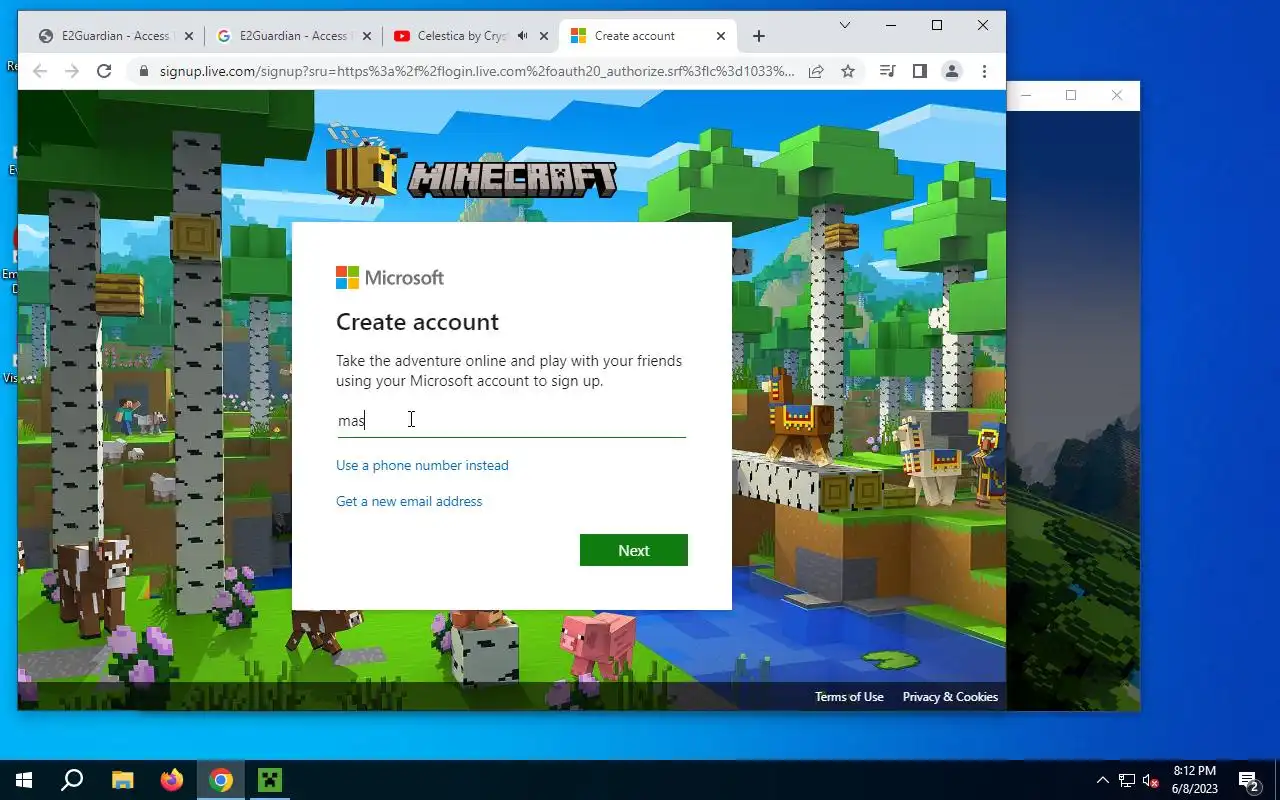Click the lock icon in address bar

tap(144, 71)
